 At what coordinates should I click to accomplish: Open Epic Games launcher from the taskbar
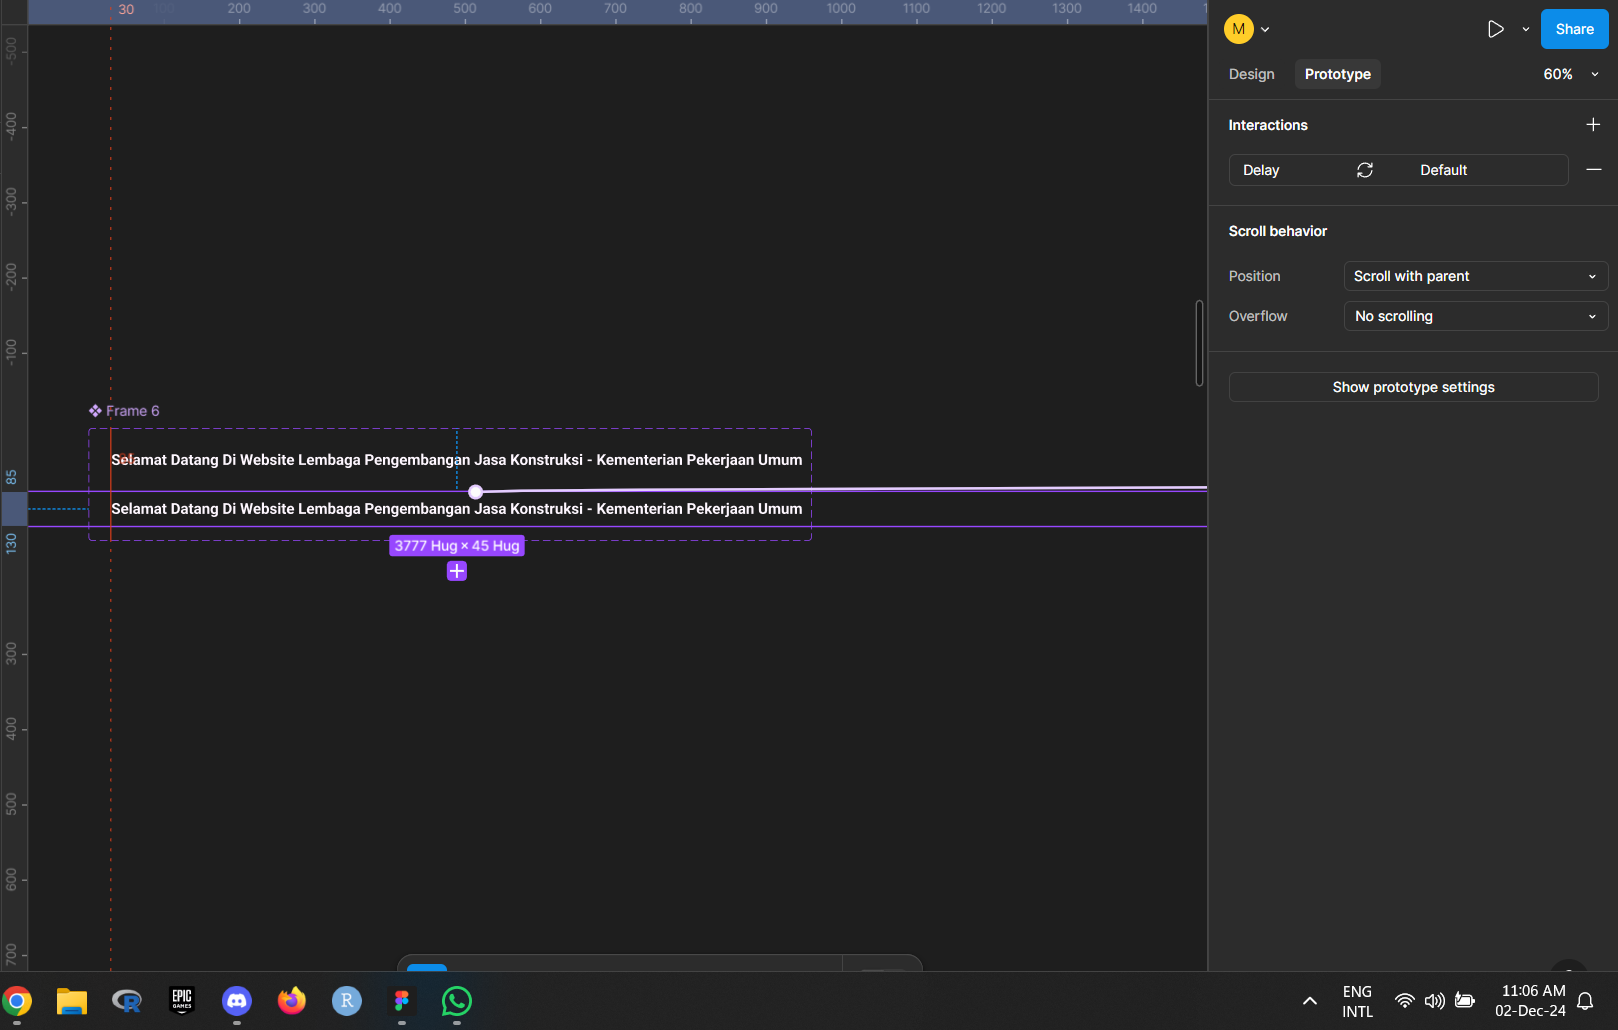[x=182, y=1000]
